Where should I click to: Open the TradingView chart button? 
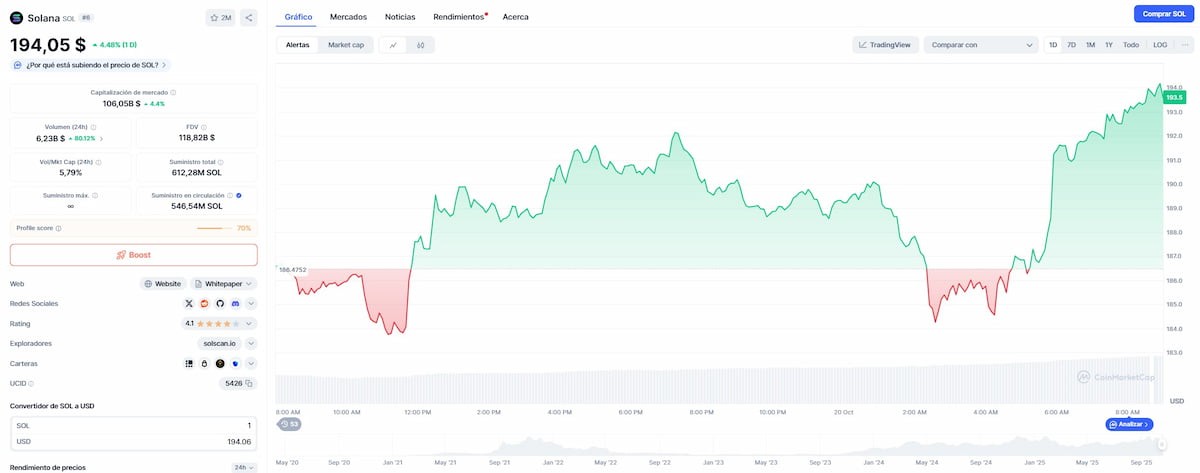coord(885,45)
